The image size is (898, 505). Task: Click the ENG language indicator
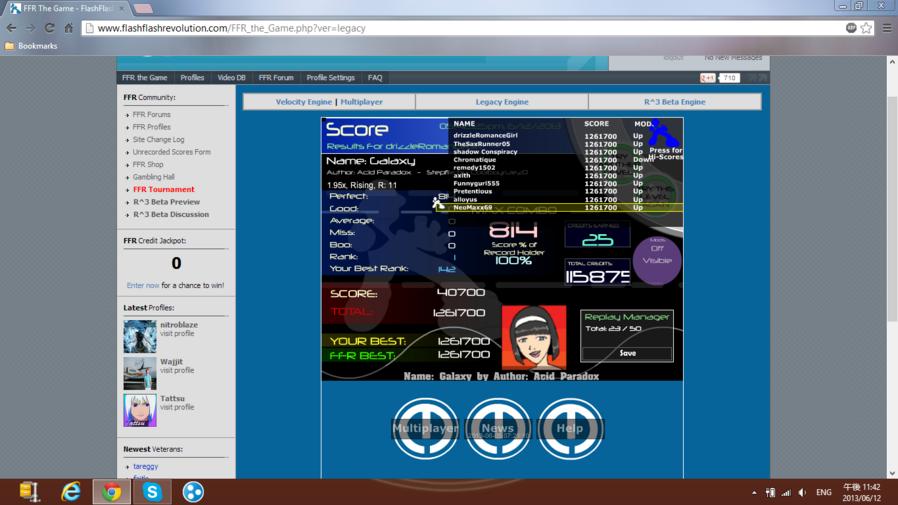[x=824, y=492]
